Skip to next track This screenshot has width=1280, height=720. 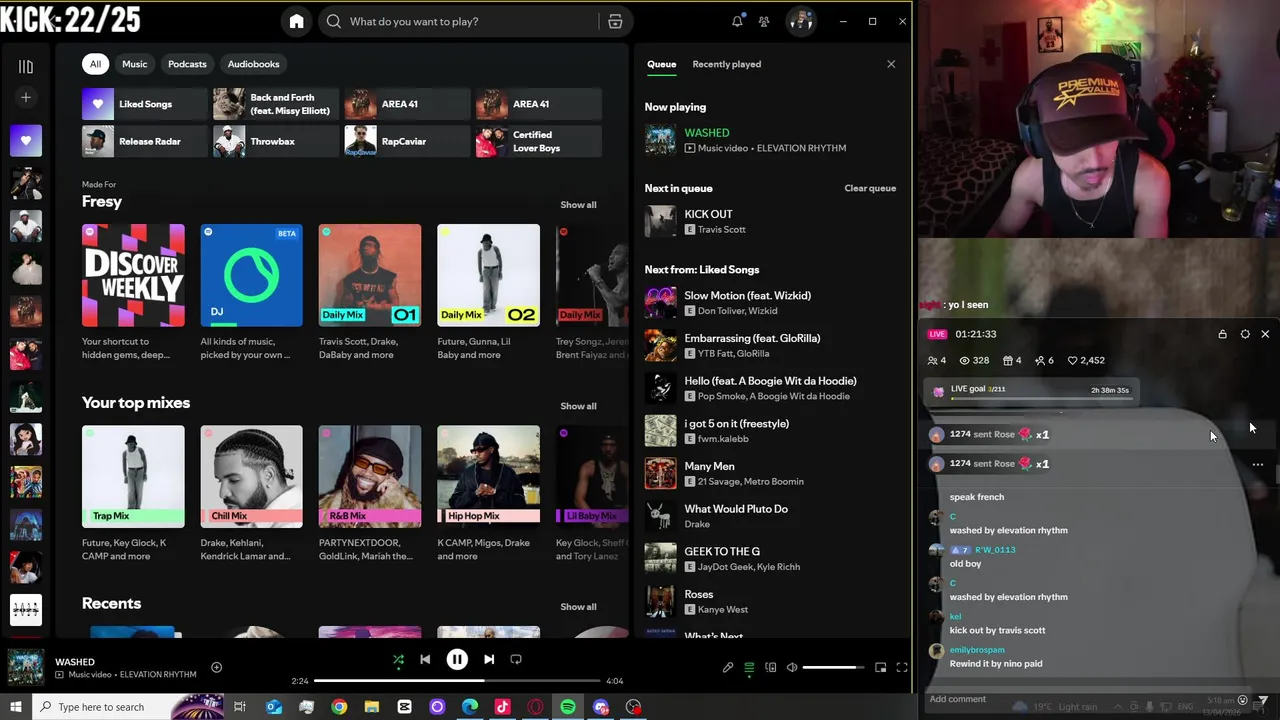489,660
